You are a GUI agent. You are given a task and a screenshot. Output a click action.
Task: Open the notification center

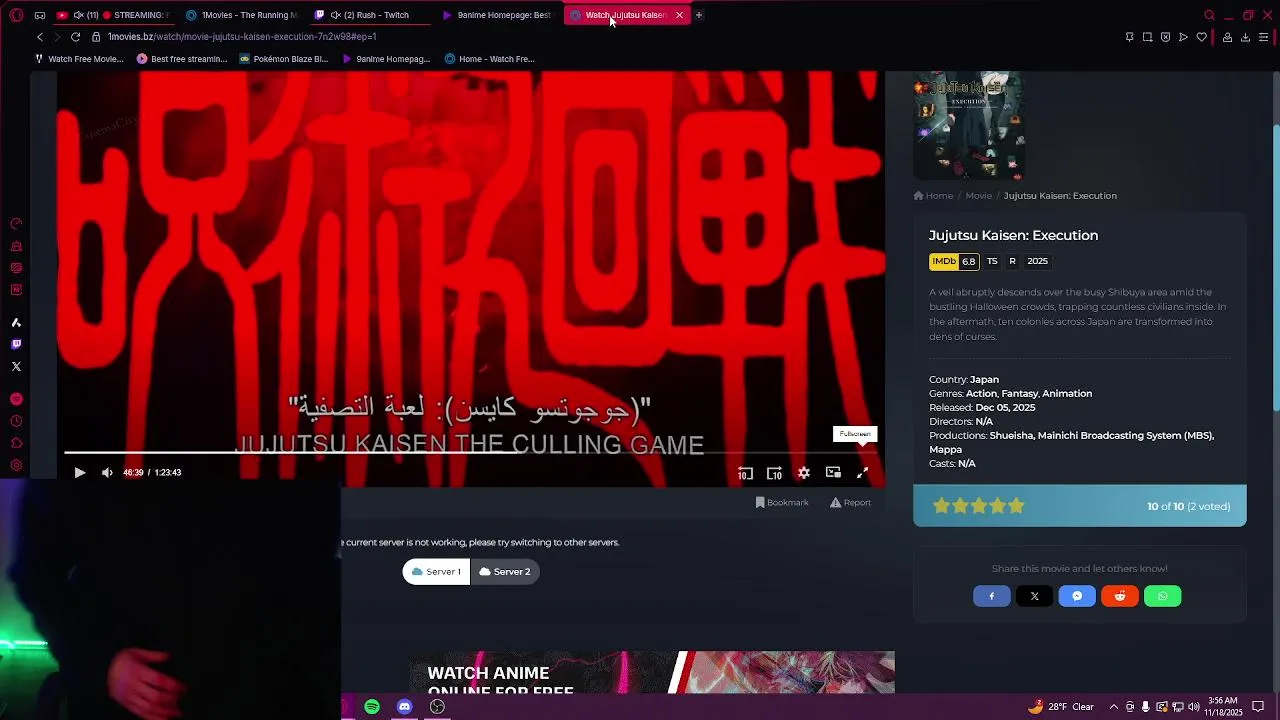click(1259, 707)
